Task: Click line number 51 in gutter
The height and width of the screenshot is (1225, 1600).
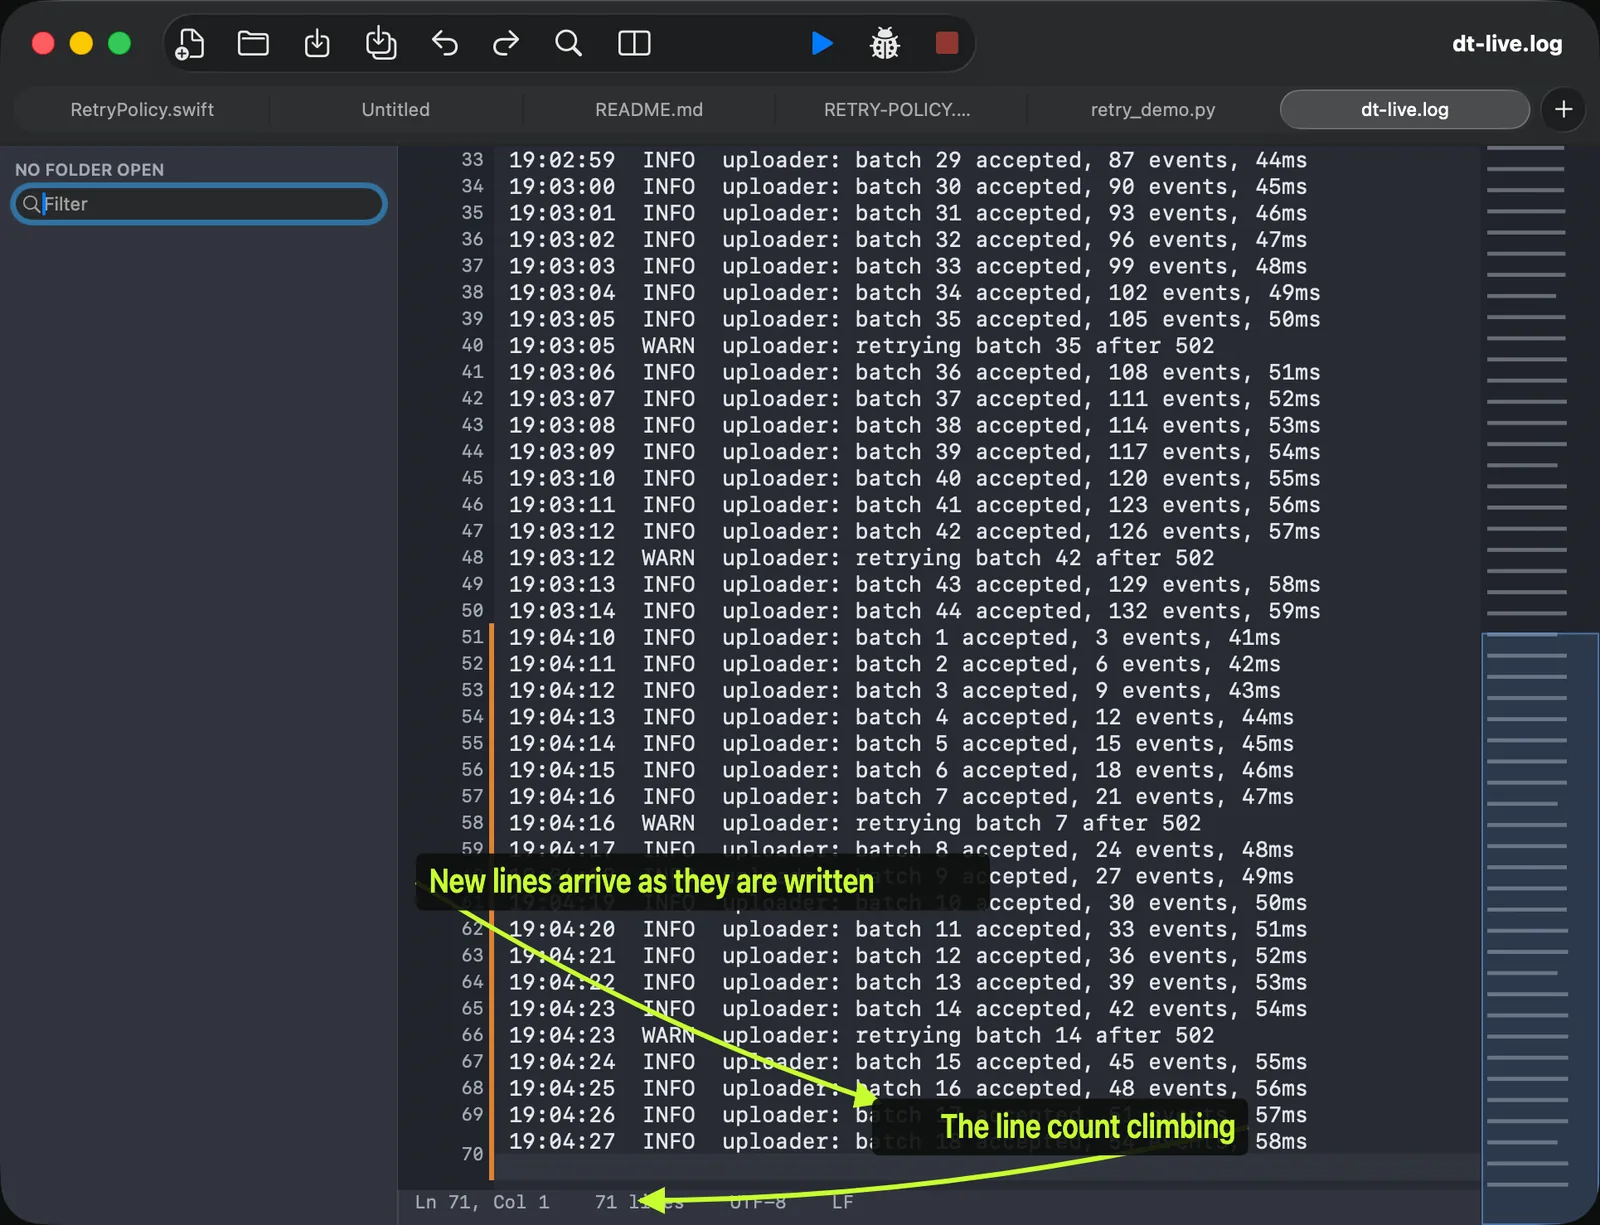Action: [x=472, y=637]
